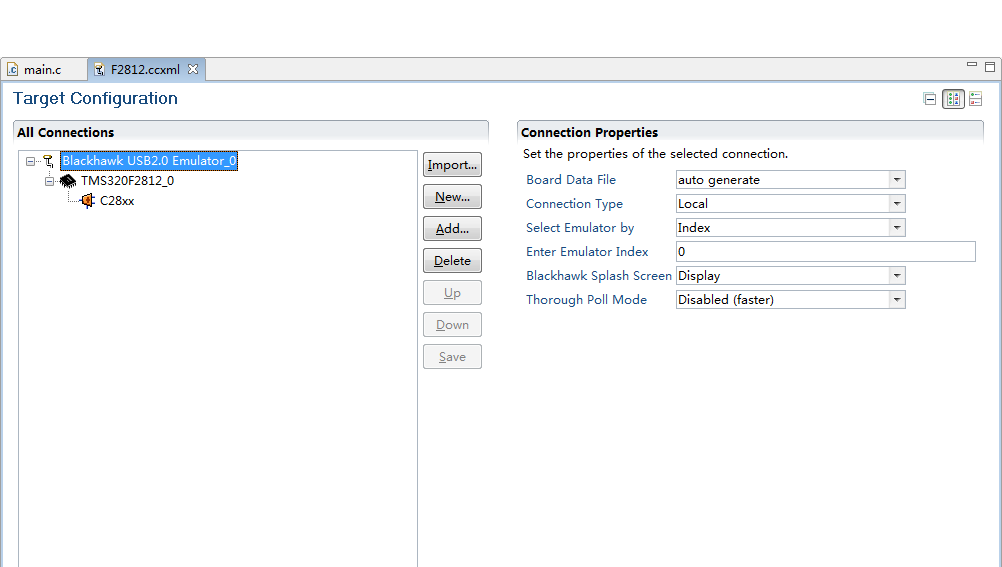This screenshot has width=1002, height=567.
Task: Click the Blackhawk emulator connection icon
Action: [49, 161]
